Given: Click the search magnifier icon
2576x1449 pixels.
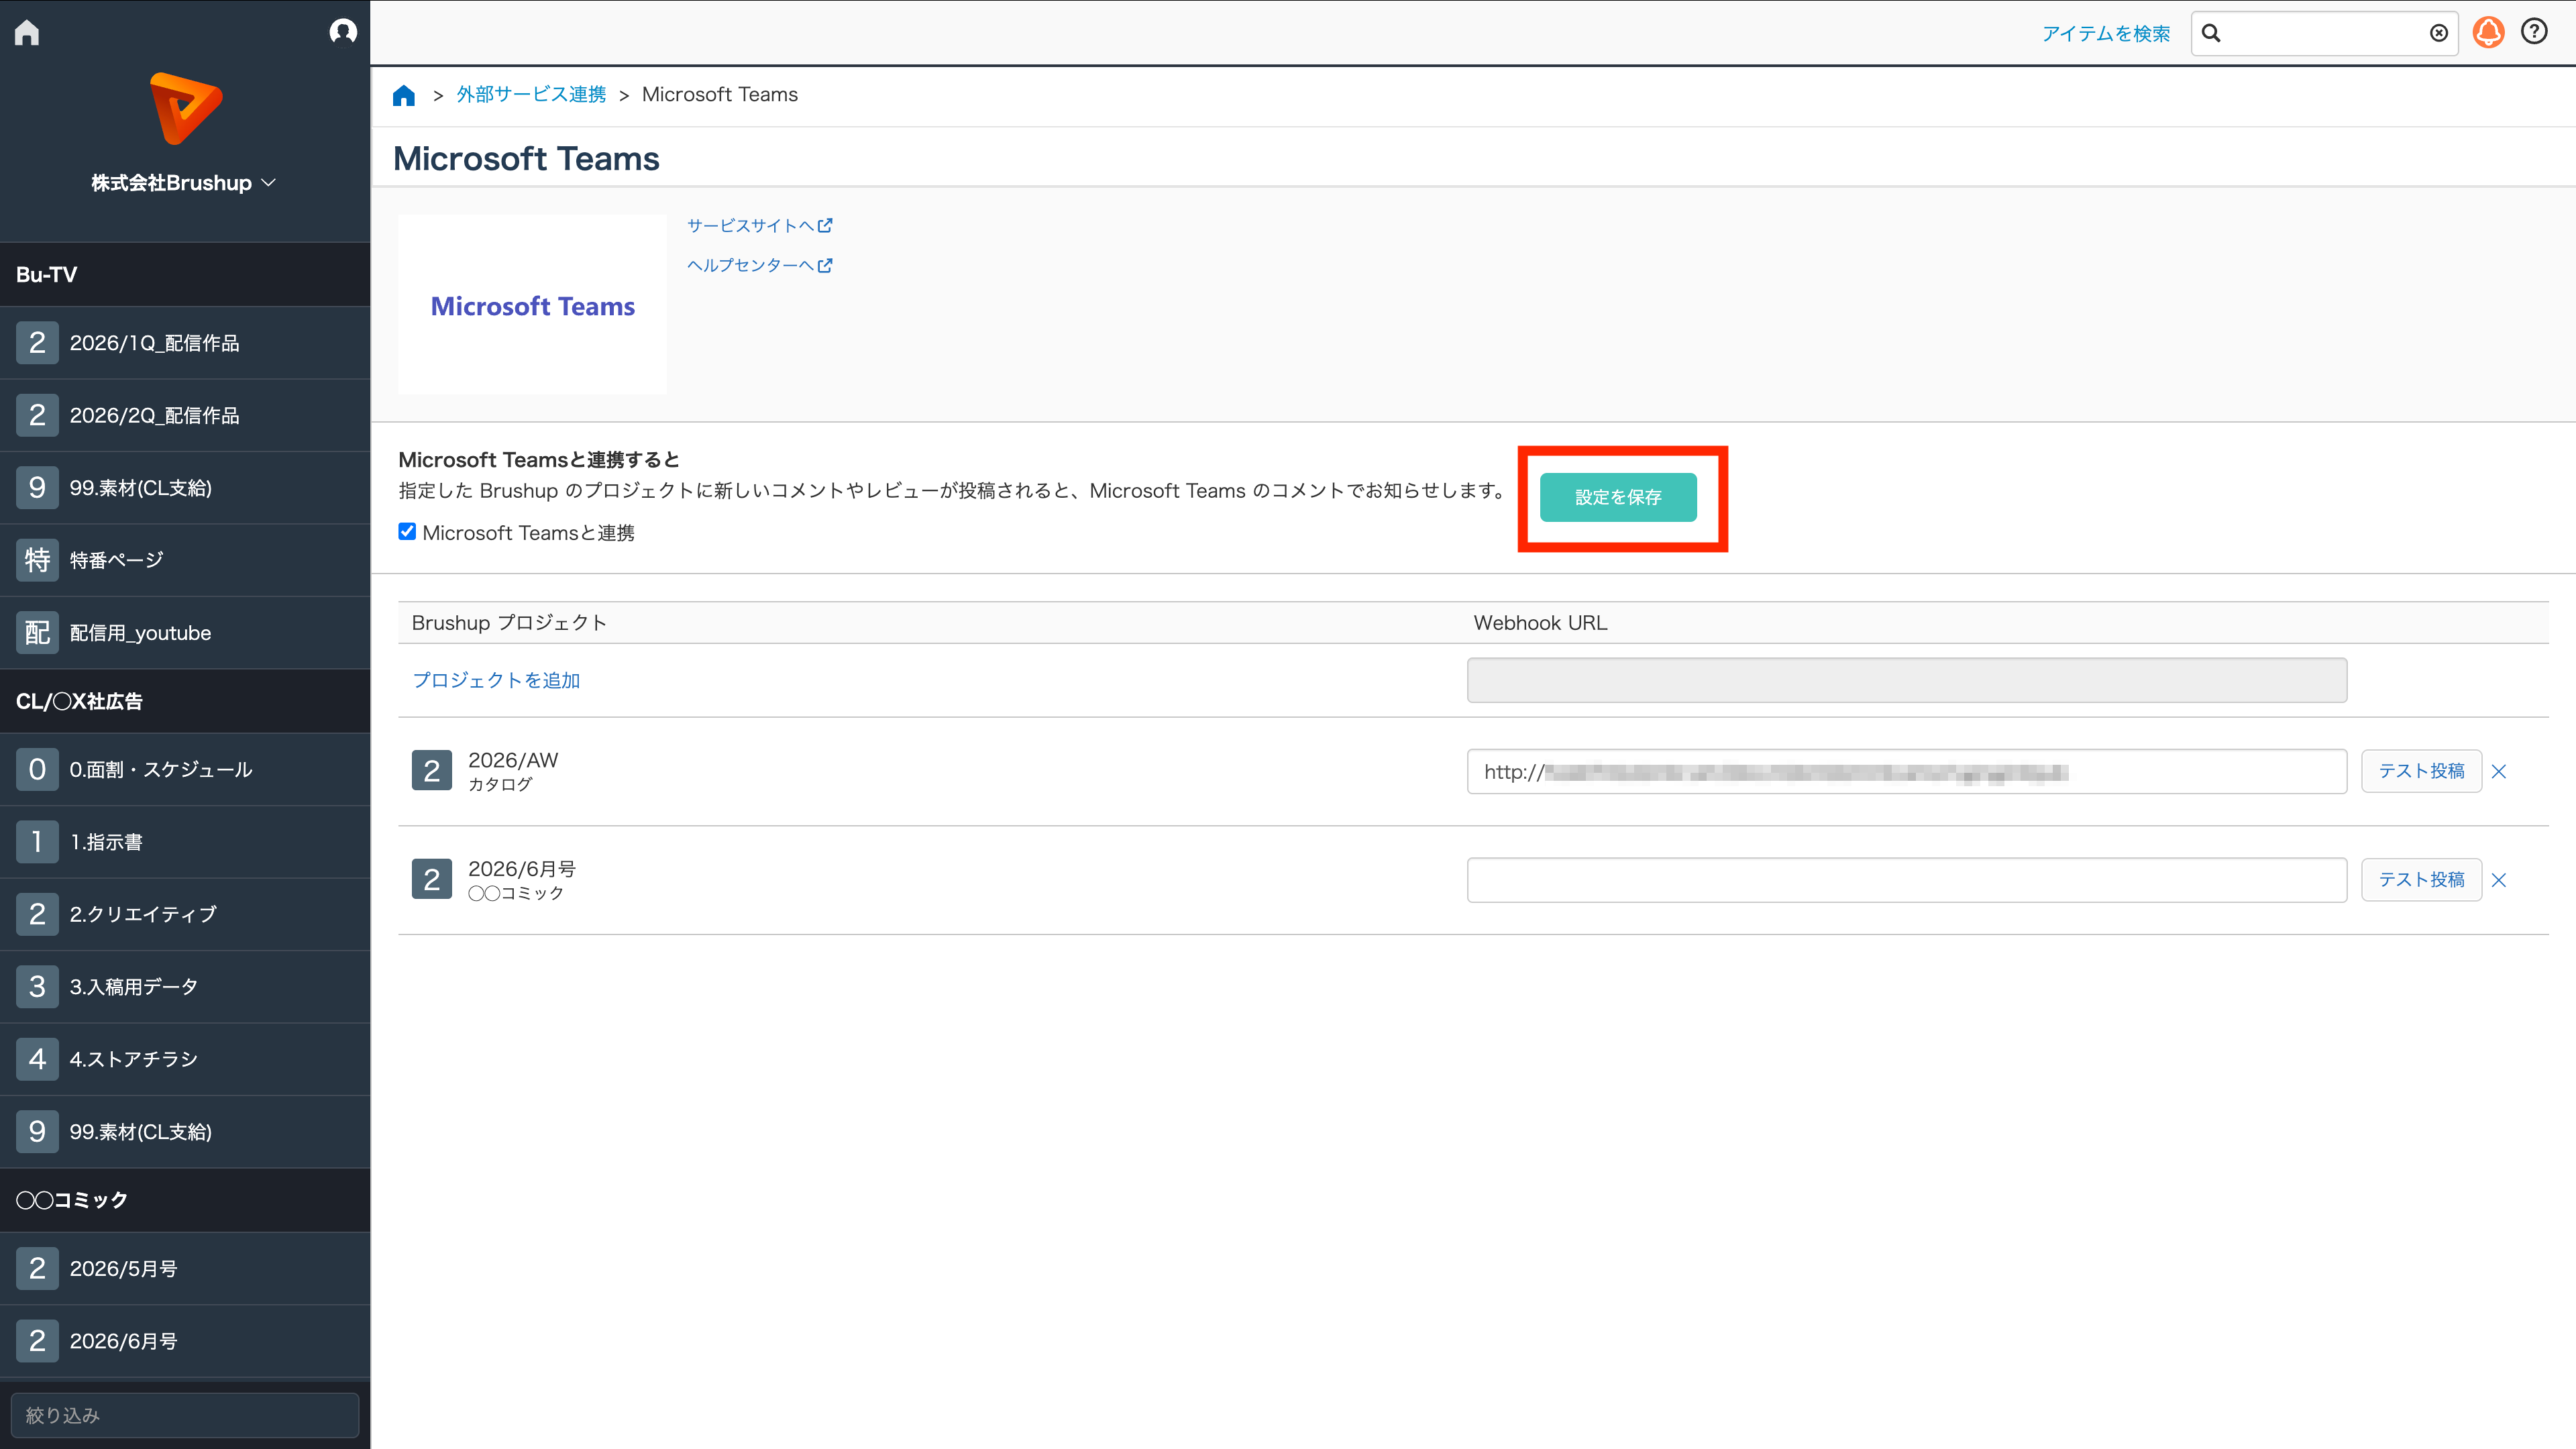Looking at the screenshot, I should (x=2211, y=33).
